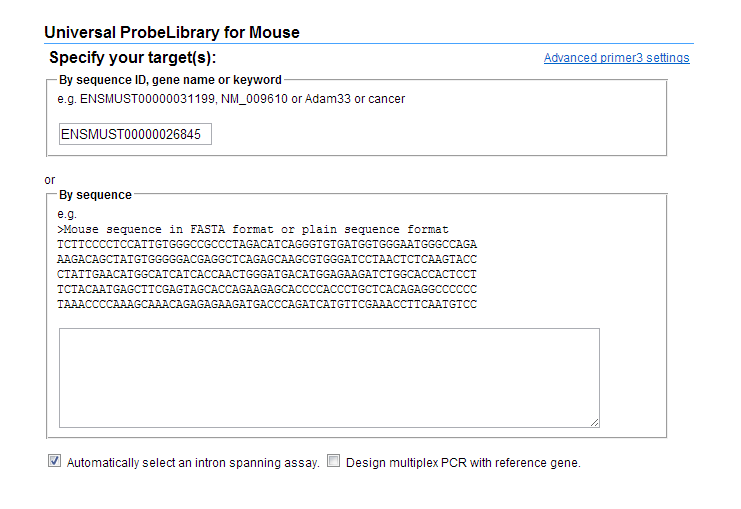Click the example sequence line starting TCTTCCCCTCC

(x=267, y=244)
